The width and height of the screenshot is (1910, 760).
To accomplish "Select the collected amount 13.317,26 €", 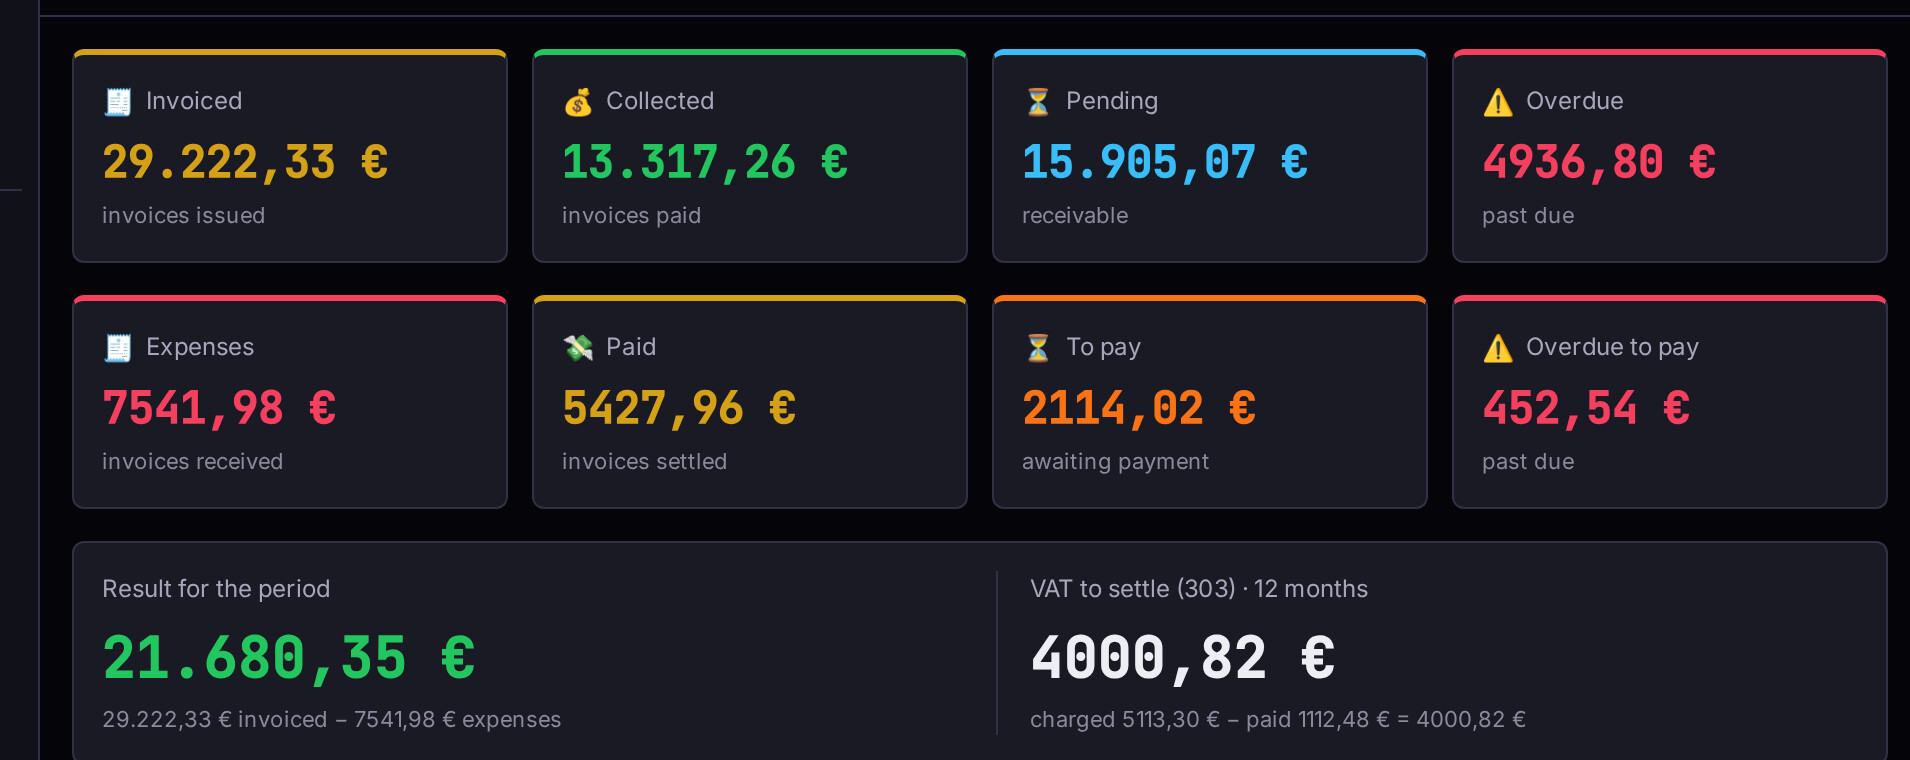I will [705, 162].
